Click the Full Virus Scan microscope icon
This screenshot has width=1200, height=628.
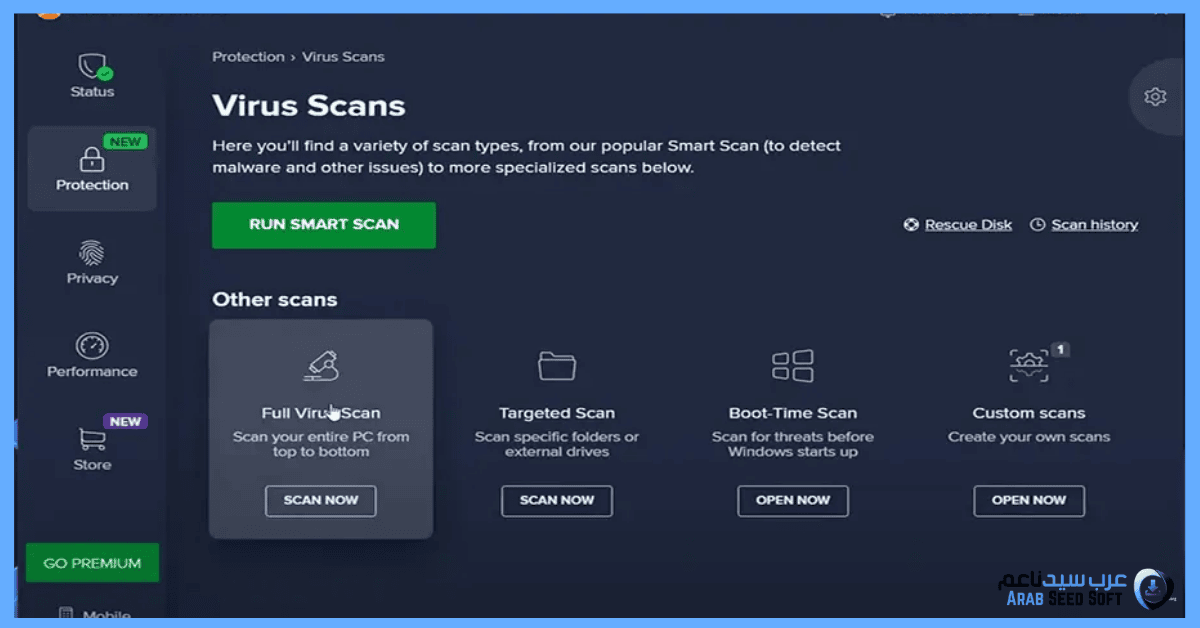pos(321,366)
